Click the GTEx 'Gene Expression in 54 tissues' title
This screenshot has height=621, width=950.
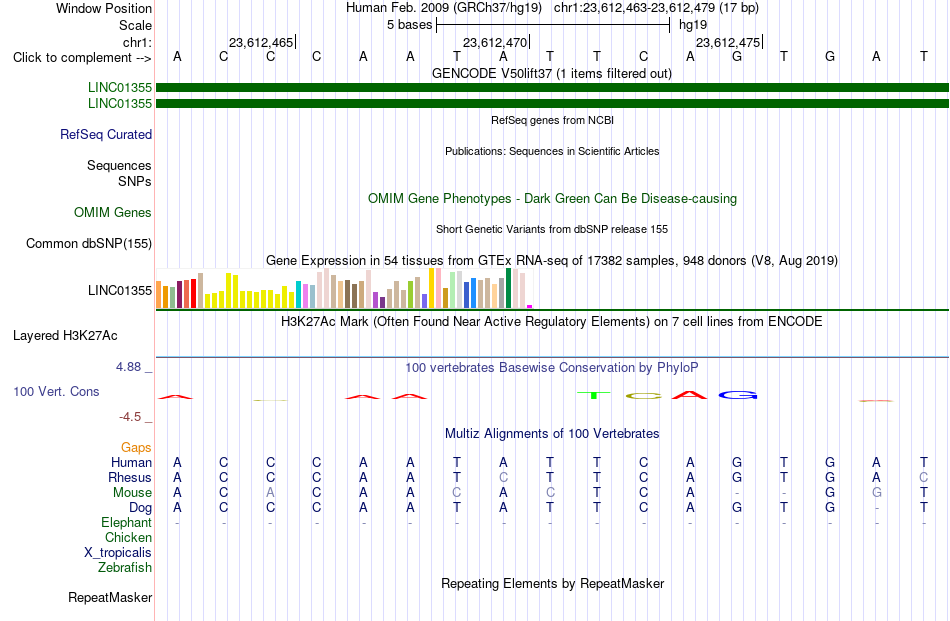tap(552, 261)
